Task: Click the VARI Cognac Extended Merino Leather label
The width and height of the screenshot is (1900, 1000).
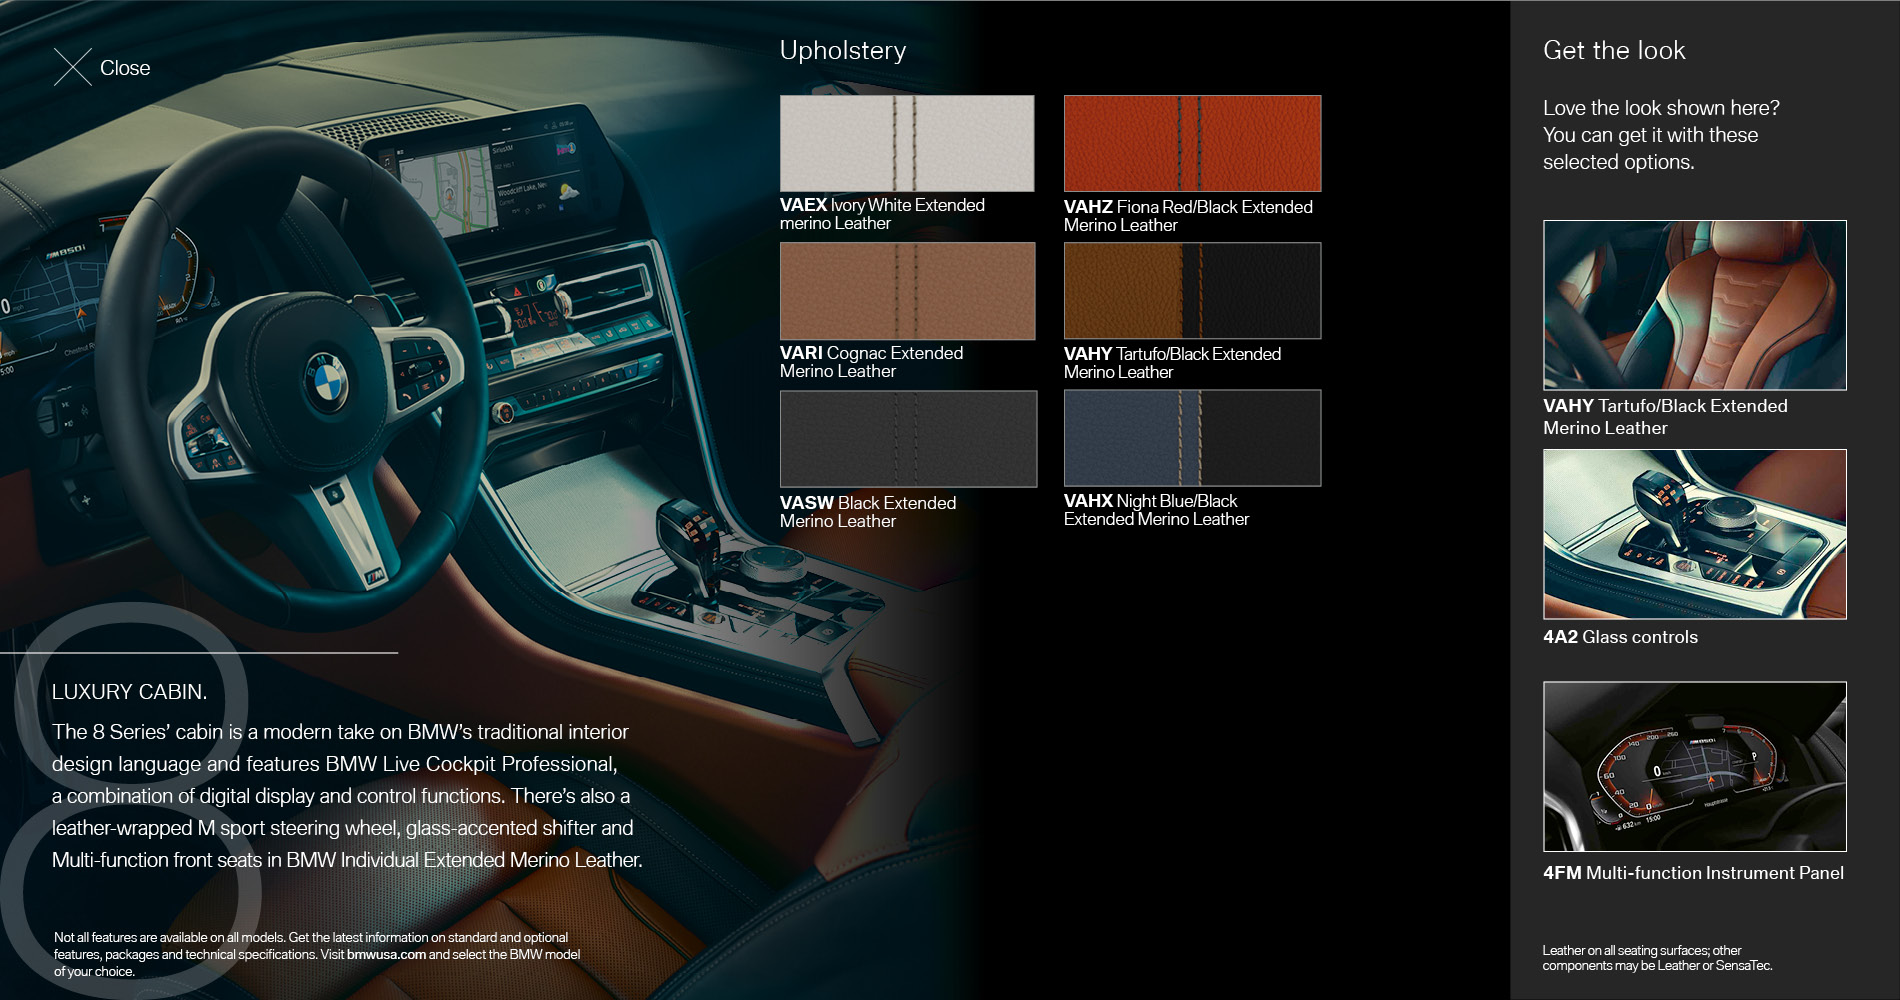Action: coord(871,362)
